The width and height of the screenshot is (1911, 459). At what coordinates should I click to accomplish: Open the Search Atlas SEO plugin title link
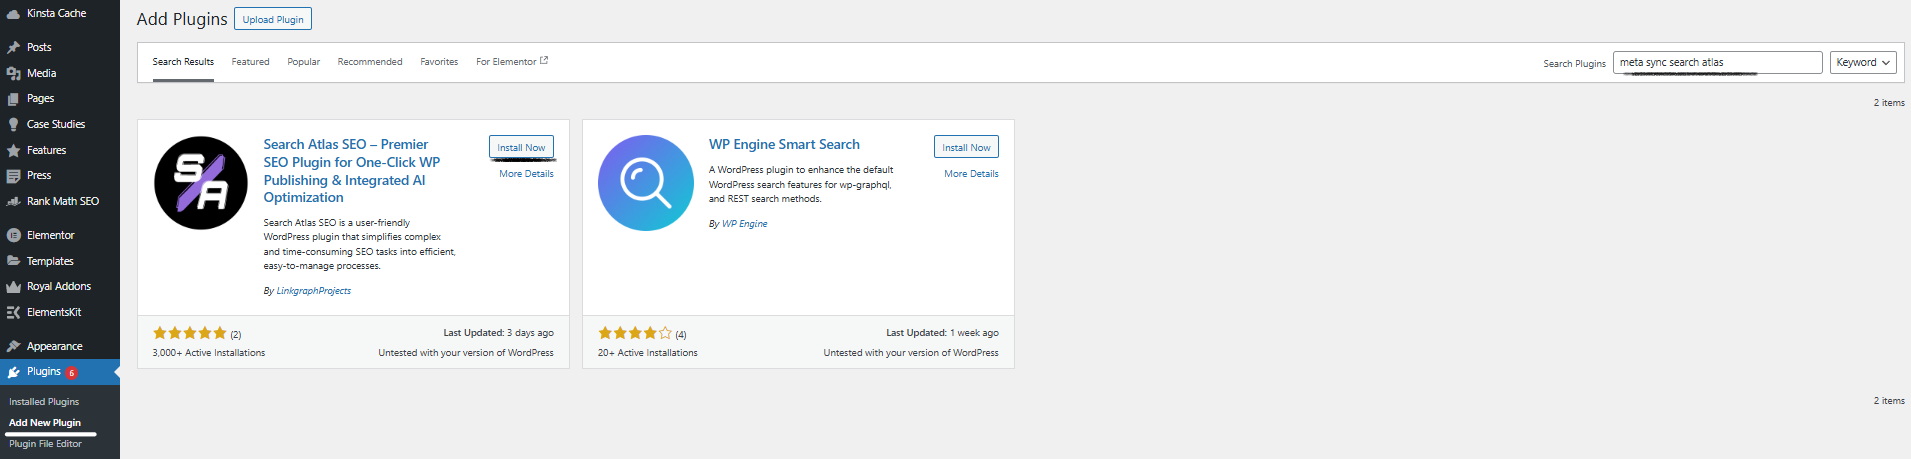point(352,171)
